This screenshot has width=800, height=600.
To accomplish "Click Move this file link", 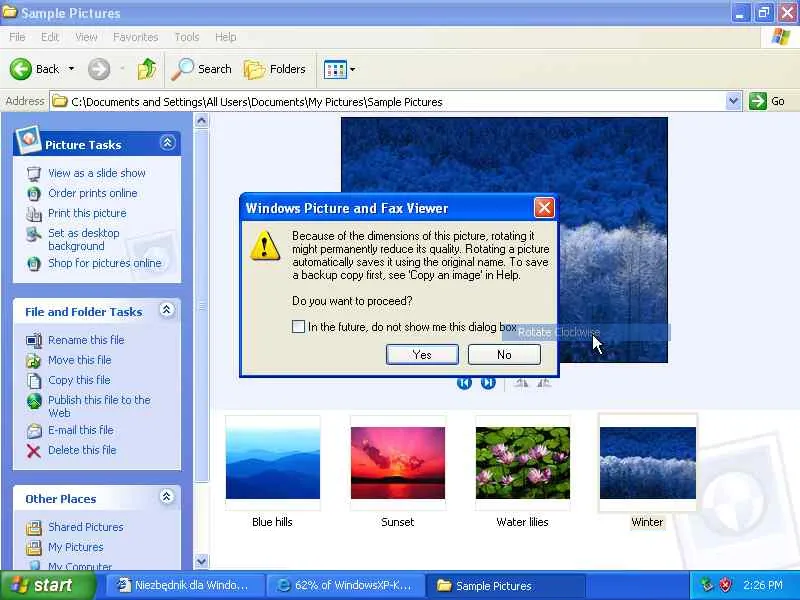I will 80,360.
